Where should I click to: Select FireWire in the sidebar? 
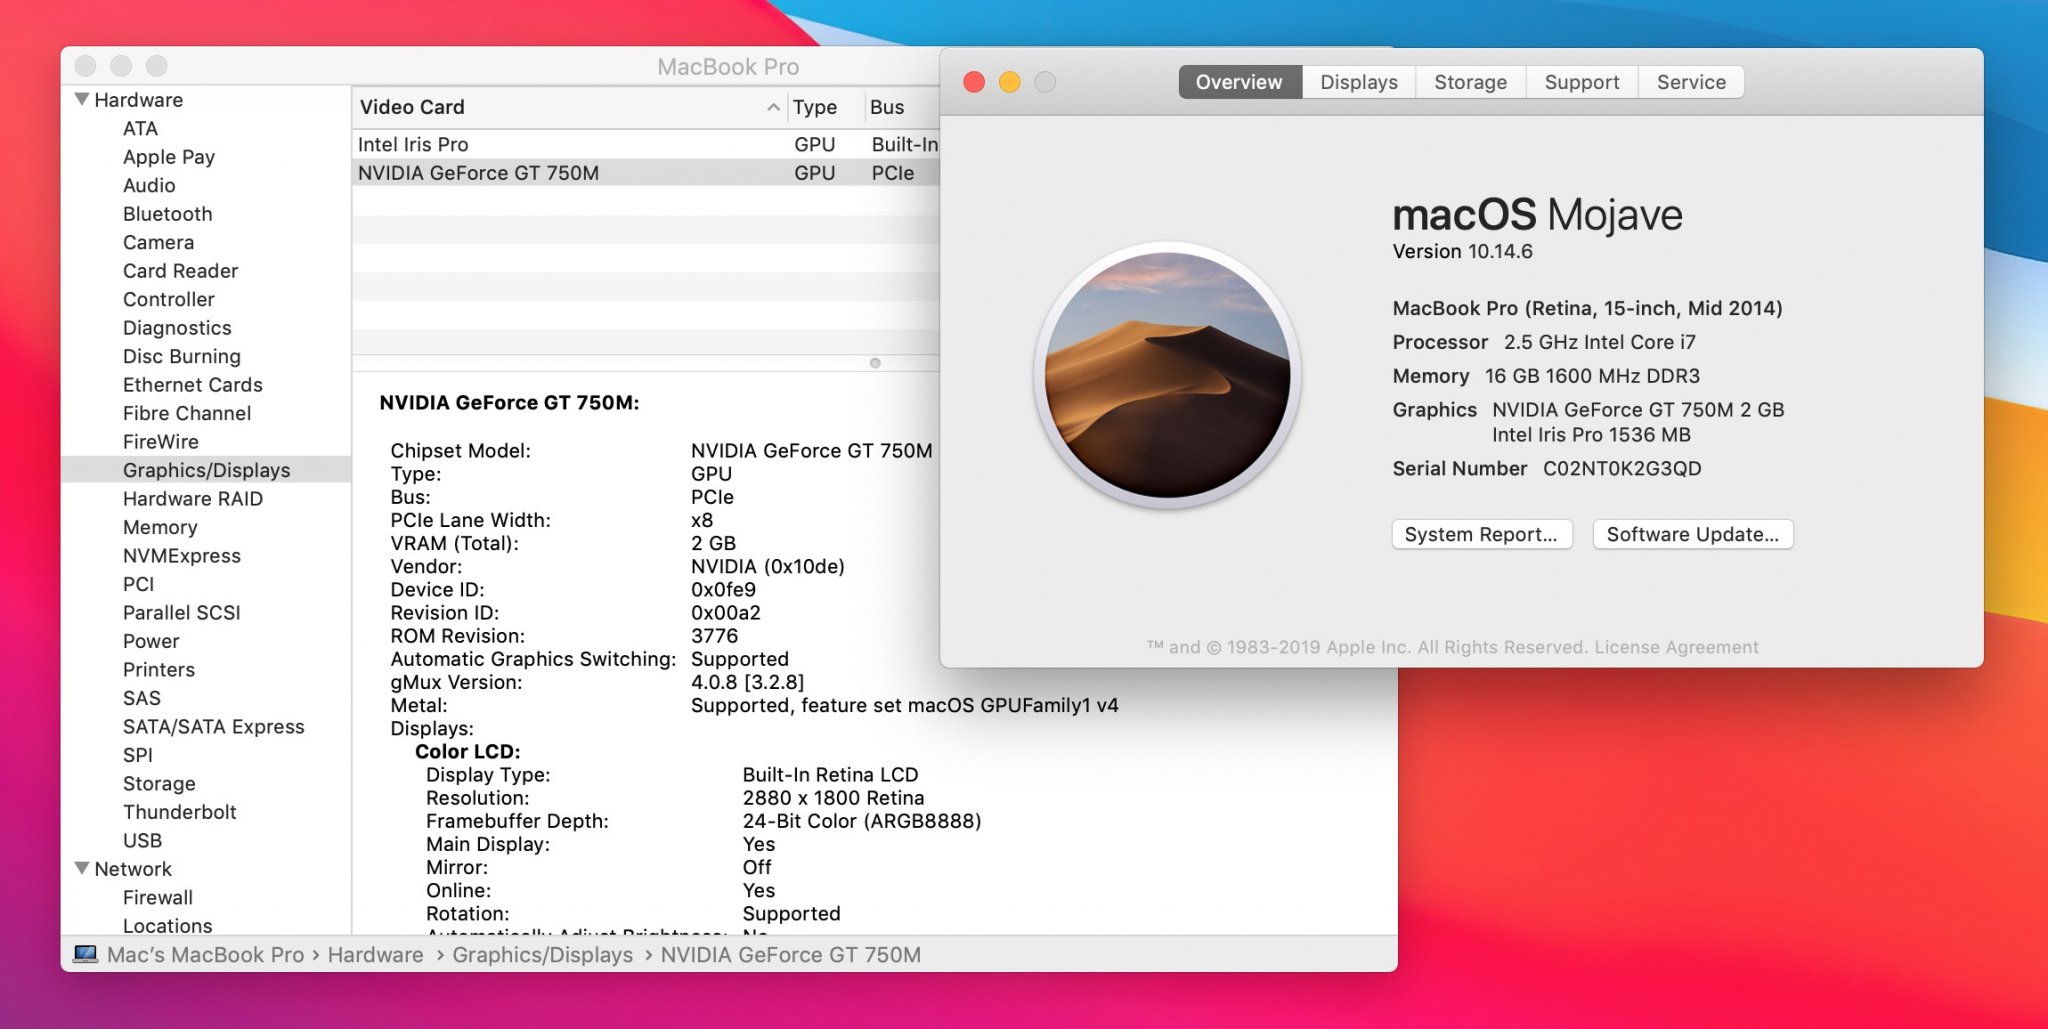[160, 442]
